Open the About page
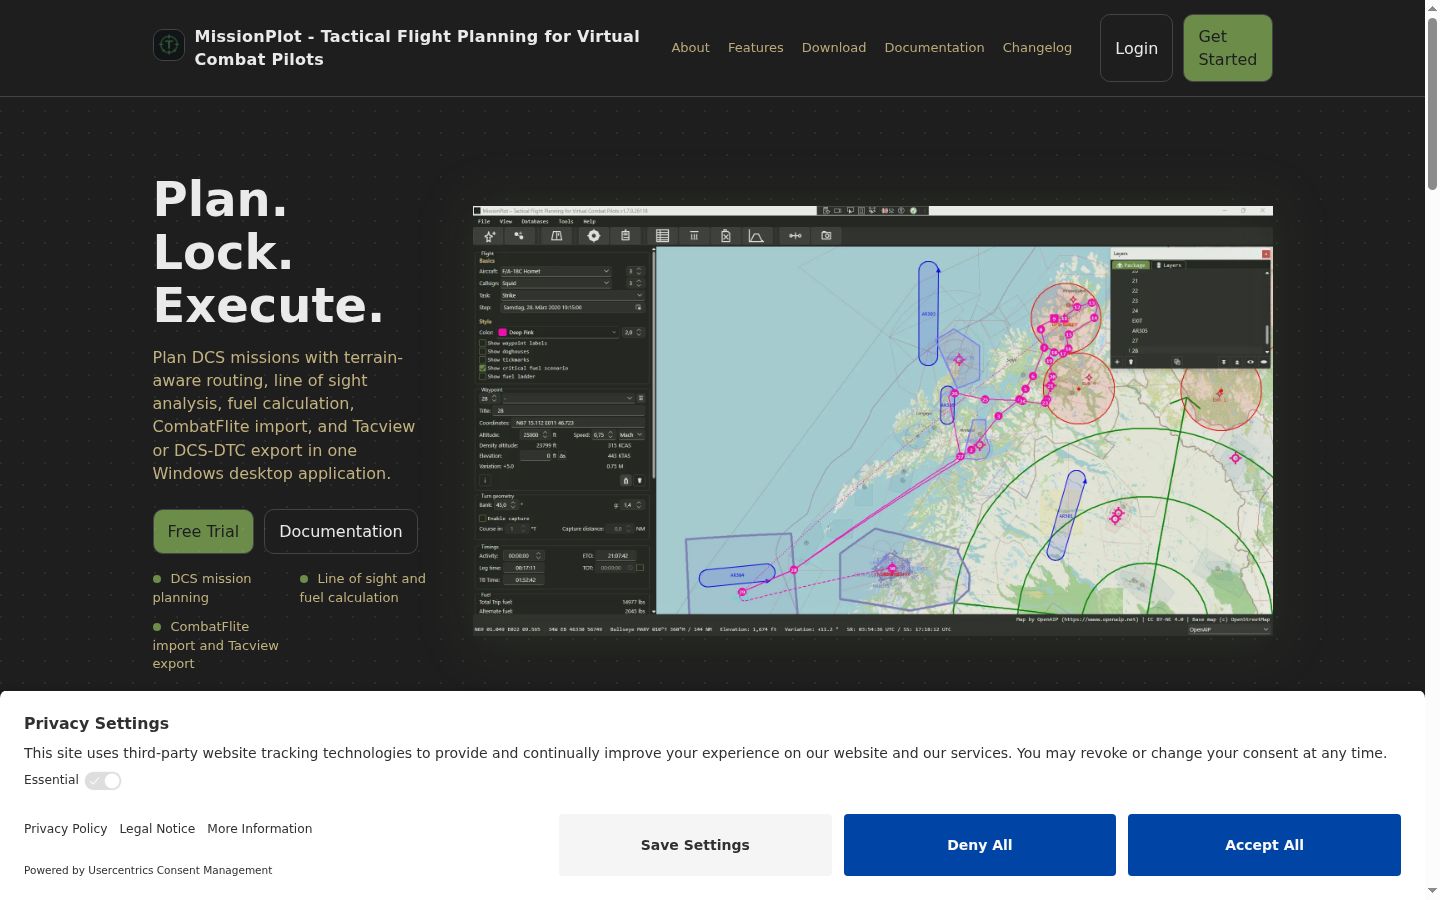 tap(690, 47)
